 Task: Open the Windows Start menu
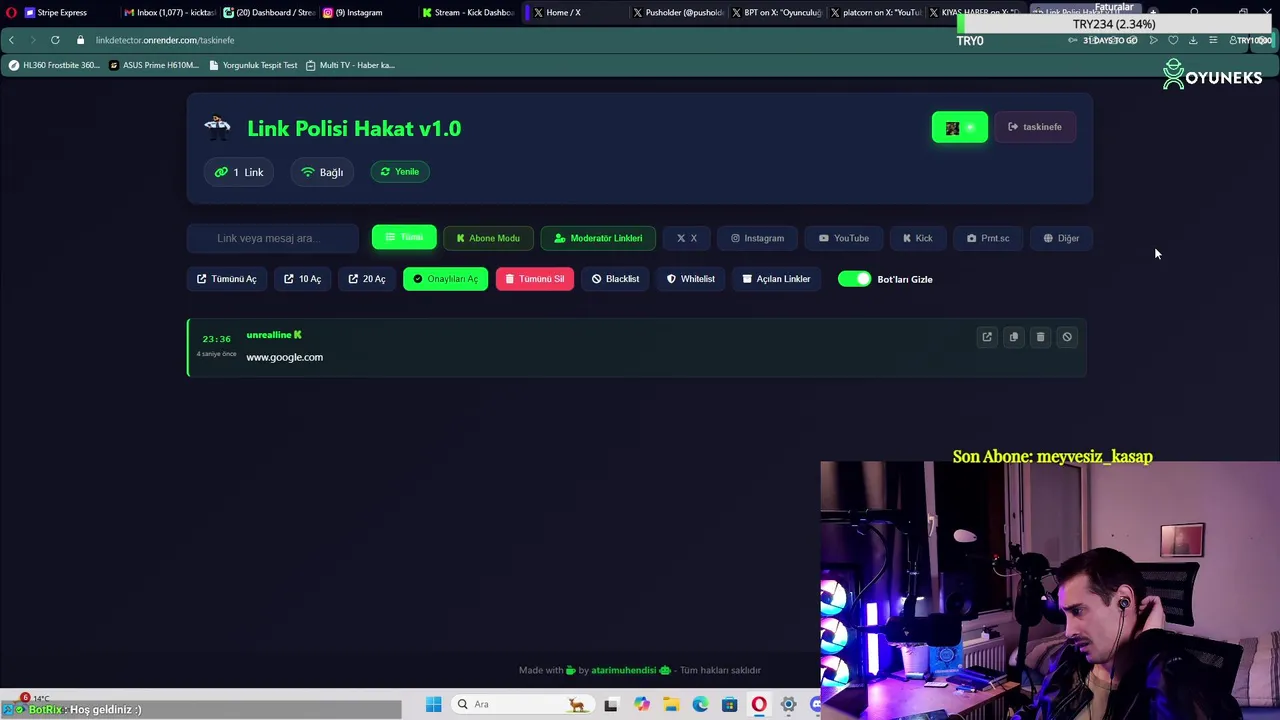(x=433, y=704)
